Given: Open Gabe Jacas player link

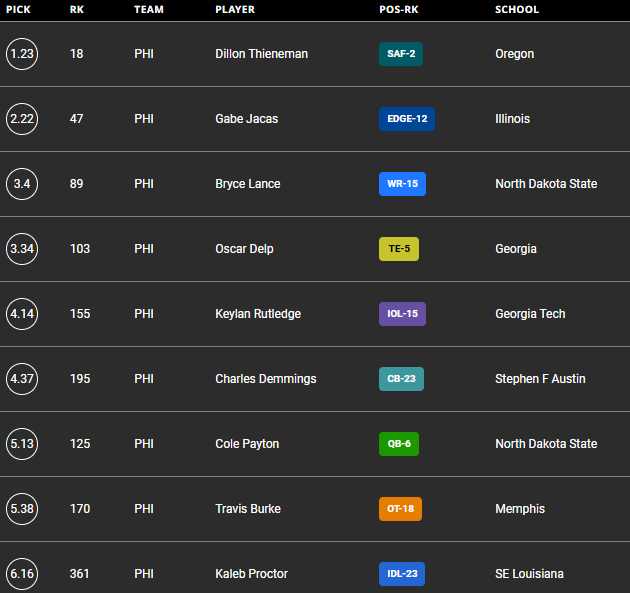Looking at the screenshot, I should coord(247,119).
